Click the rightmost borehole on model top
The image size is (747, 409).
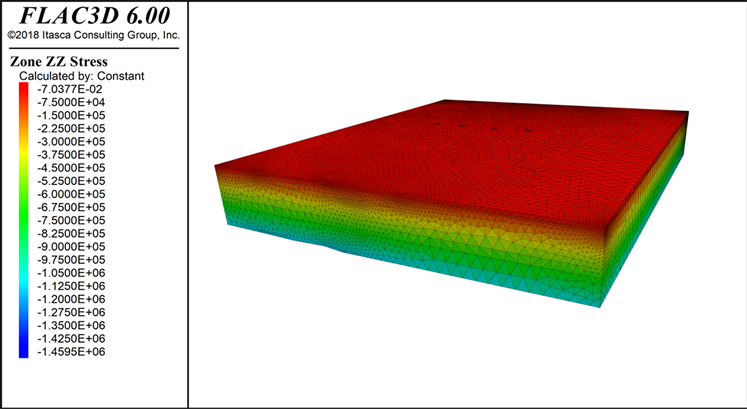(x=527, y=130)
